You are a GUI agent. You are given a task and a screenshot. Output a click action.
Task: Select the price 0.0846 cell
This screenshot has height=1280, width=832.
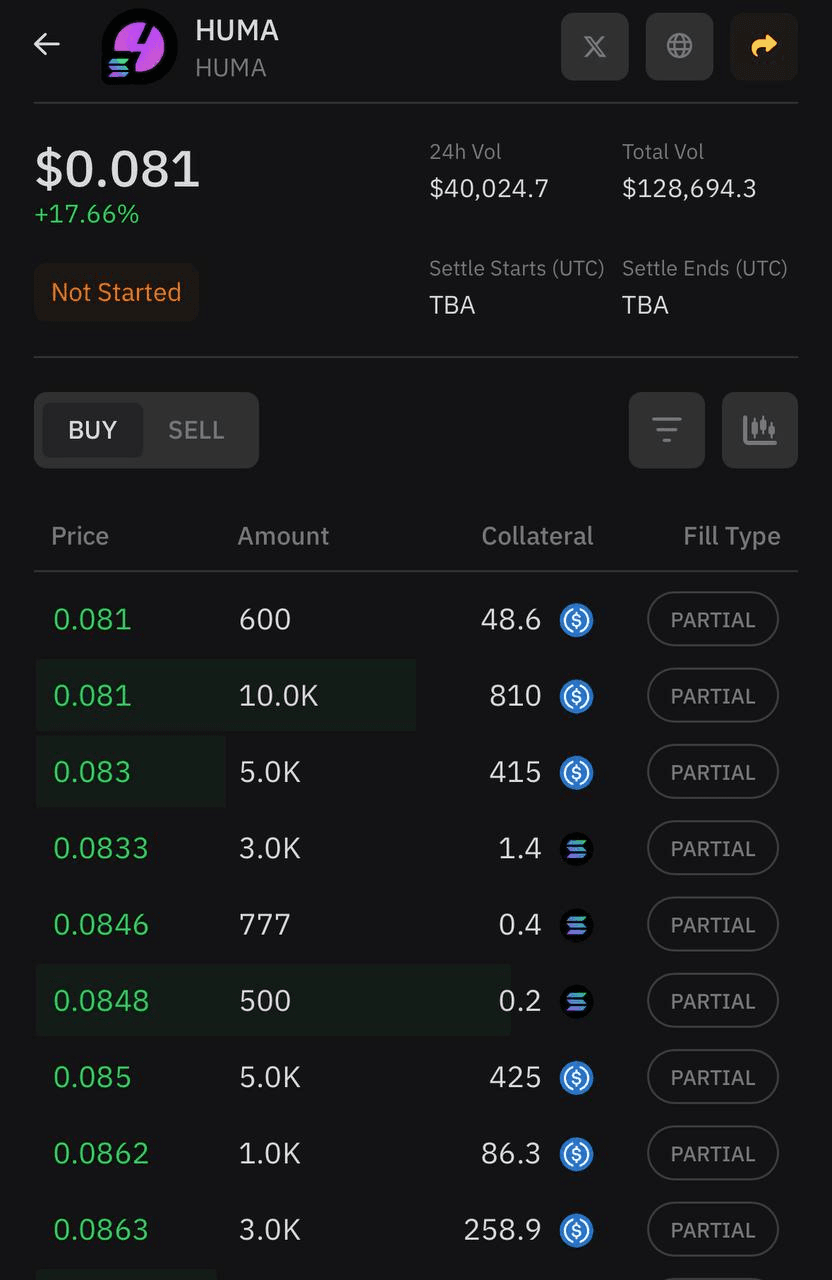pyautogui.click(x=101, y=924)
